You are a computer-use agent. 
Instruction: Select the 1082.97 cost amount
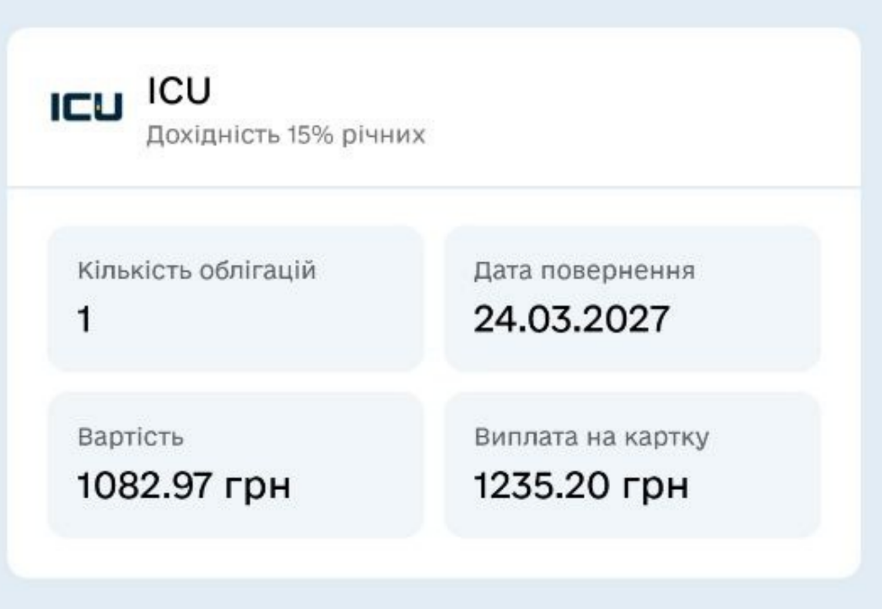pyautogui.click(x=143, y=489)
